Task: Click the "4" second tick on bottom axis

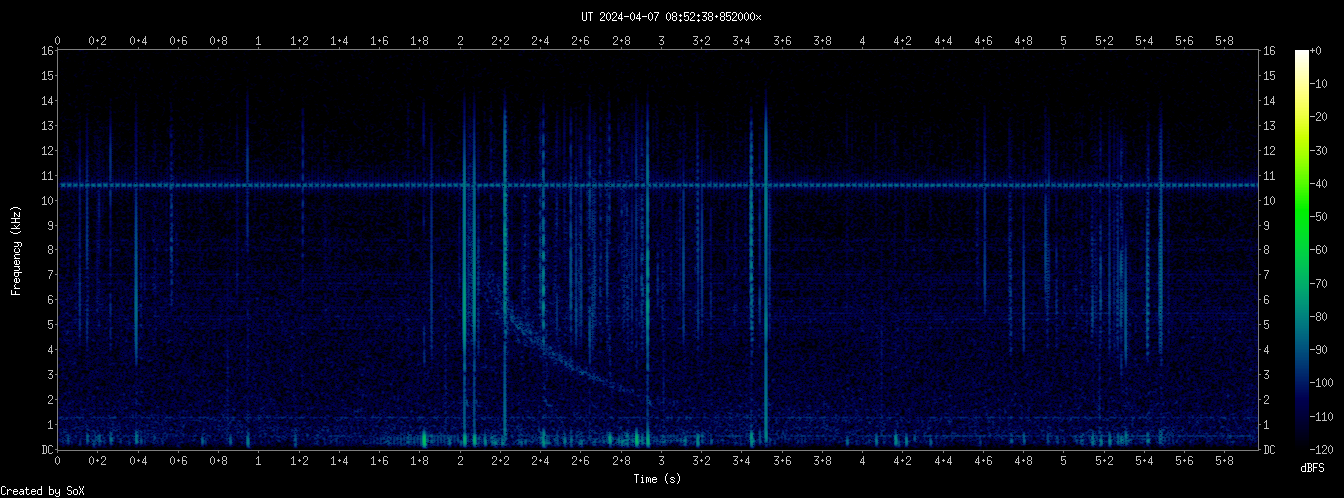Action: pyautogui.click(x=862, y=461)
